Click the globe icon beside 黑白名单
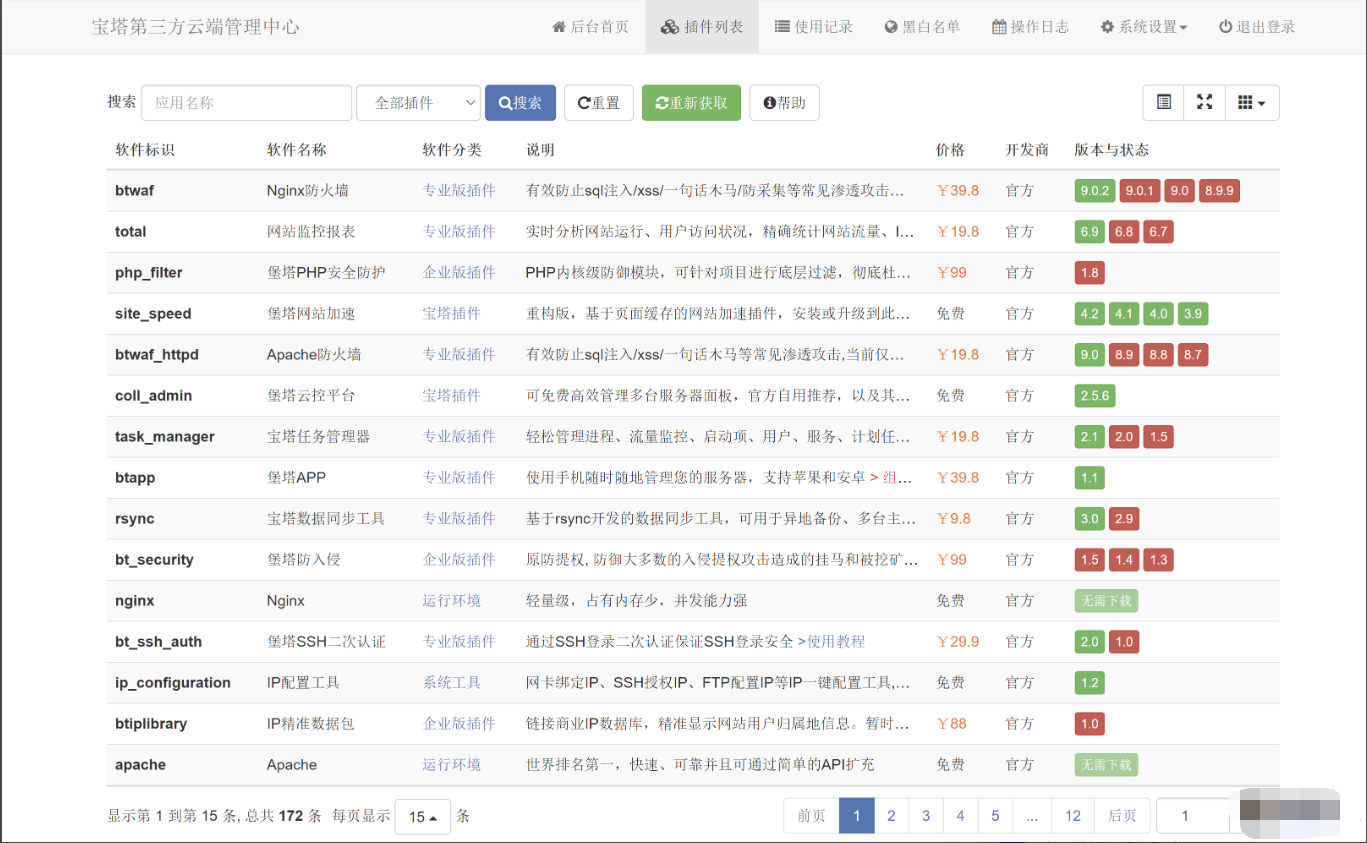 [x=890, y=27]
